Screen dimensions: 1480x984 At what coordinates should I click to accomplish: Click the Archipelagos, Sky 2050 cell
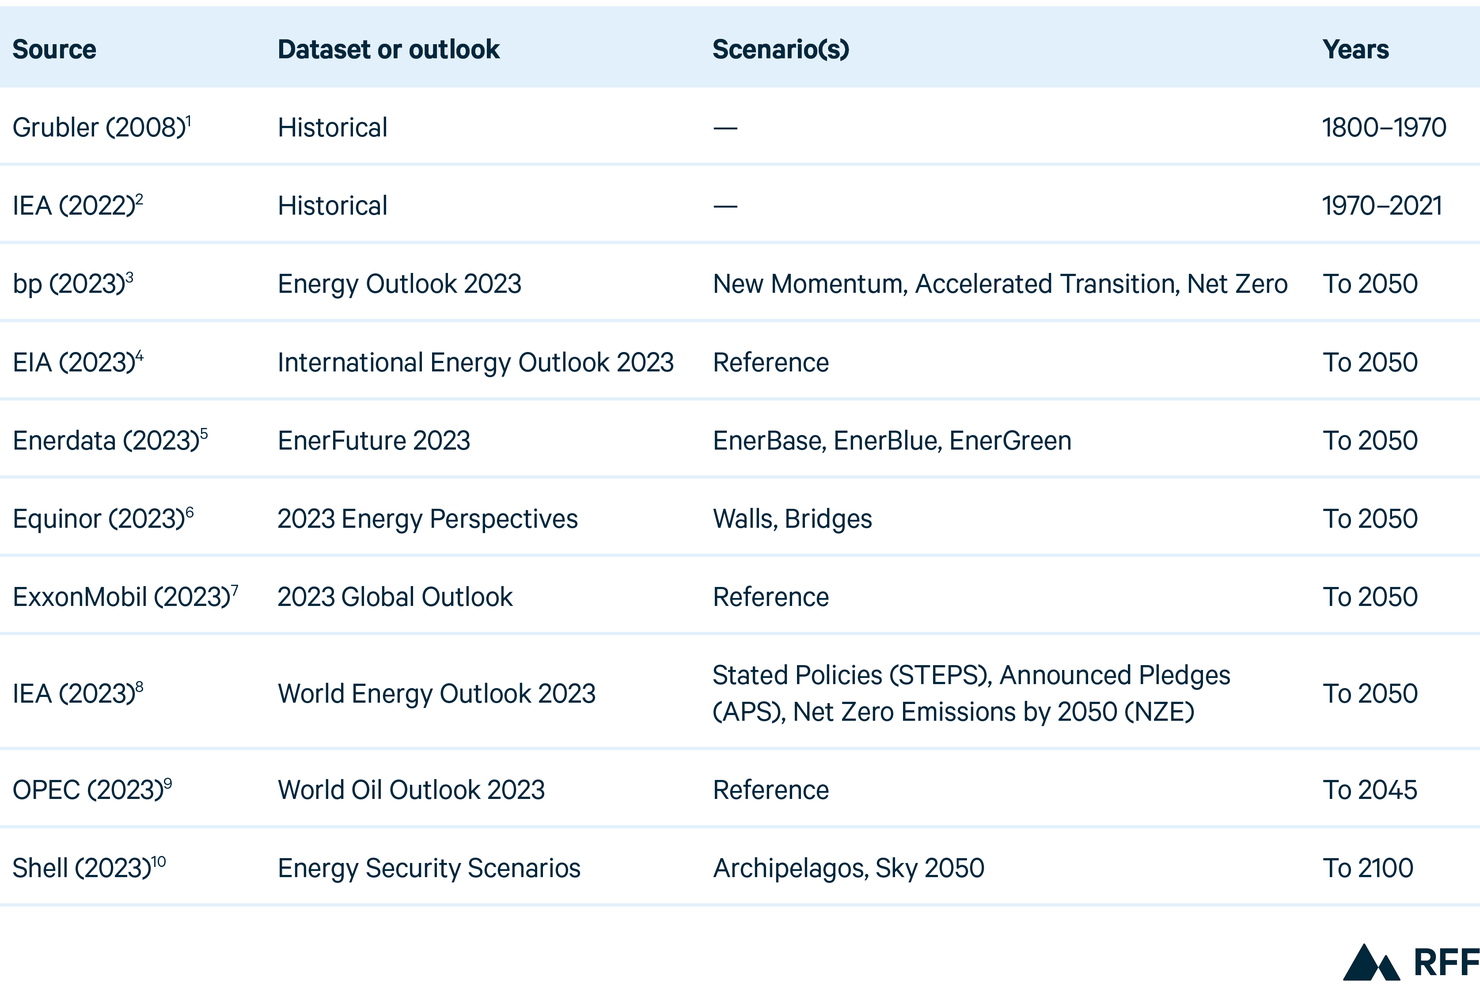tap(848, 867)
